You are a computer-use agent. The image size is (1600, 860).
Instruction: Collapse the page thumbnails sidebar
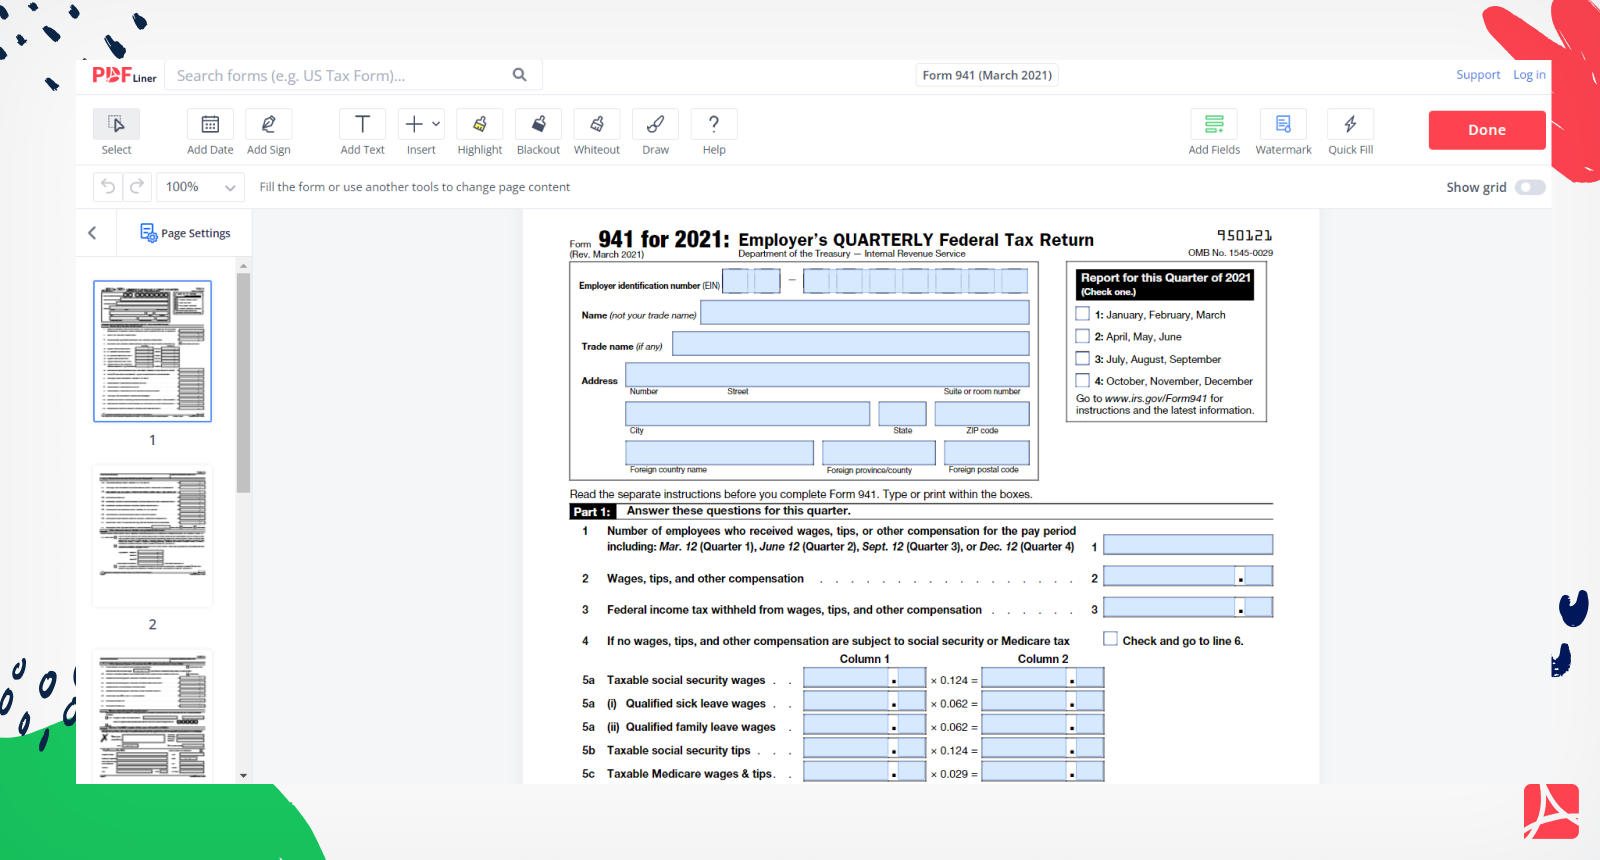point(92,233)
